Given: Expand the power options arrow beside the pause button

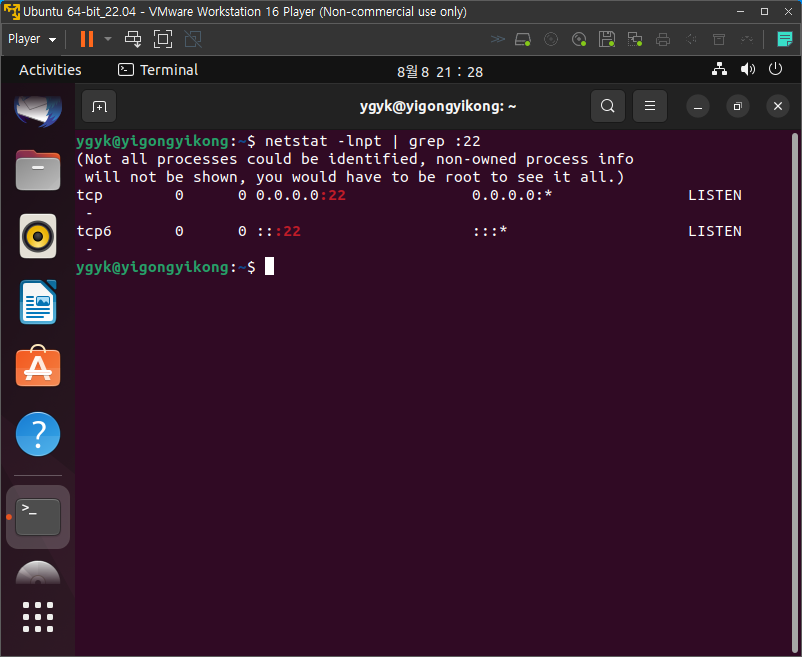Looking at the screenshot, I should coord(108,39).
